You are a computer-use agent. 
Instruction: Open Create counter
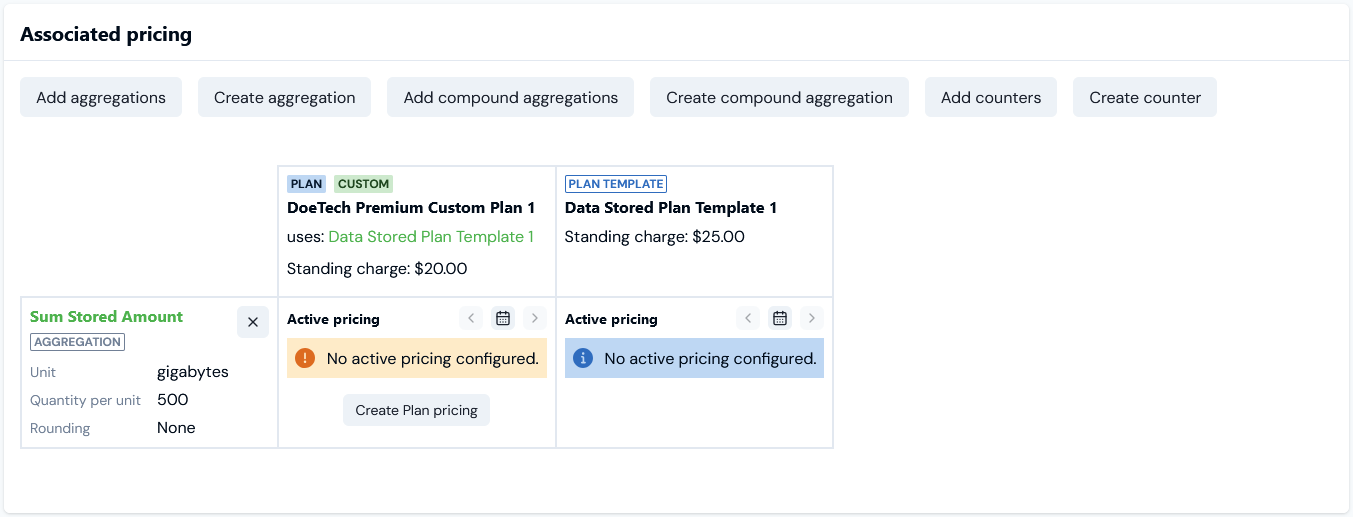click(1145, 97)
